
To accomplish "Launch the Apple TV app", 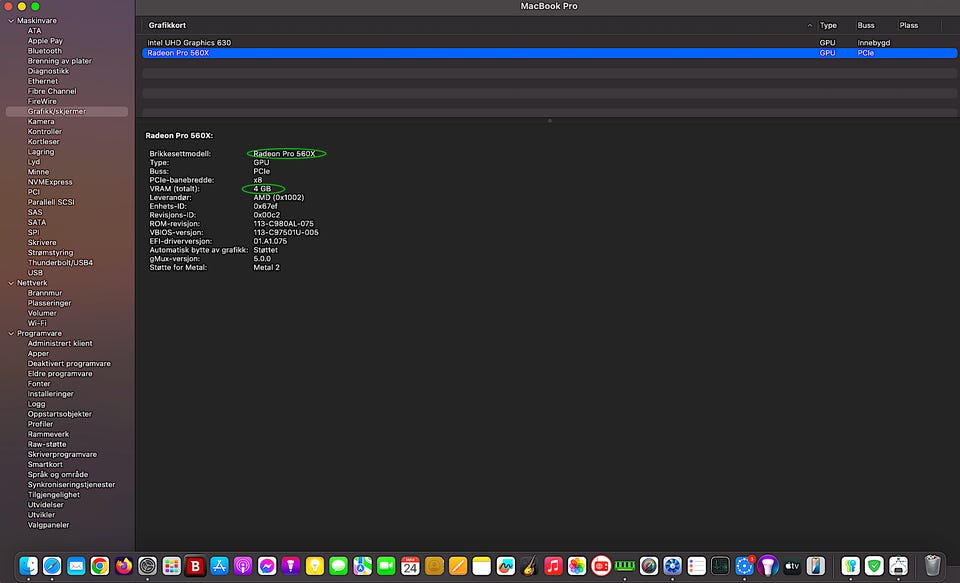I will [792, 565].
